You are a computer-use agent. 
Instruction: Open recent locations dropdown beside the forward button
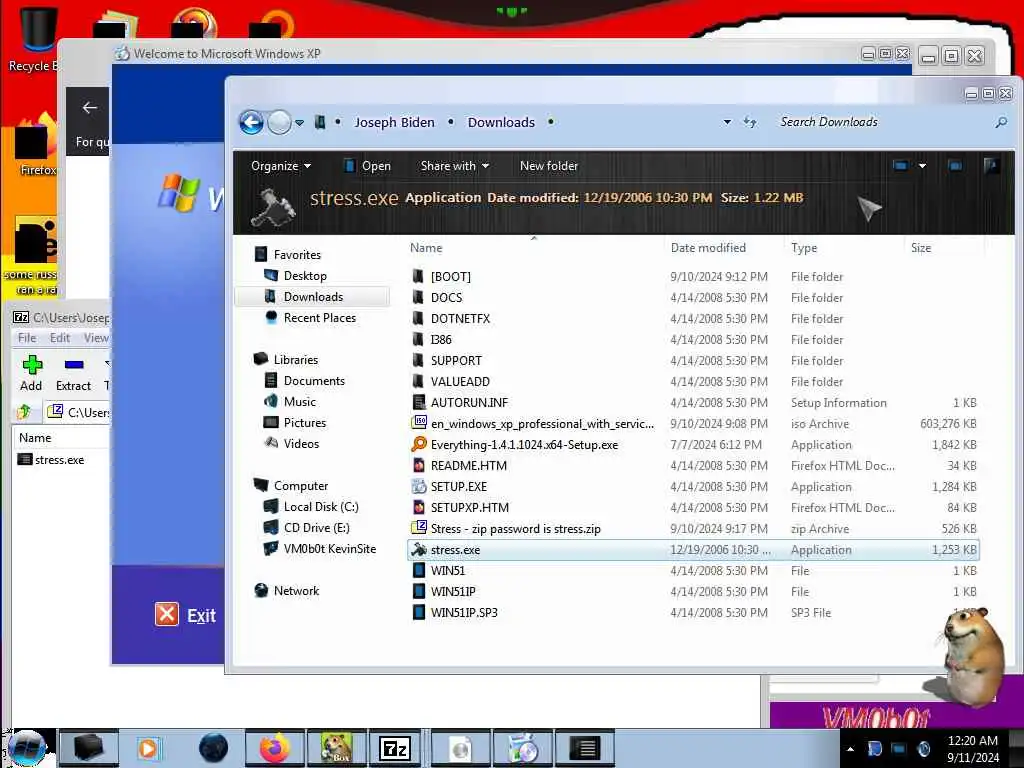(299, 123)
